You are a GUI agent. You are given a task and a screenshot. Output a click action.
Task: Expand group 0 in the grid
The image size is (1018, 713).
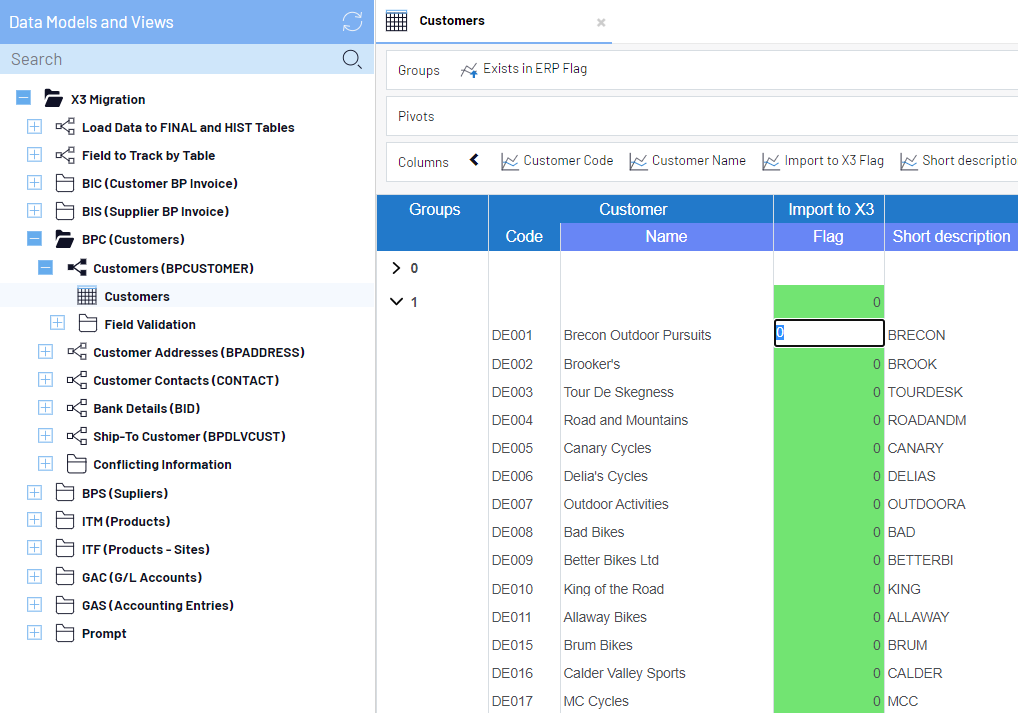coord(396,268)
